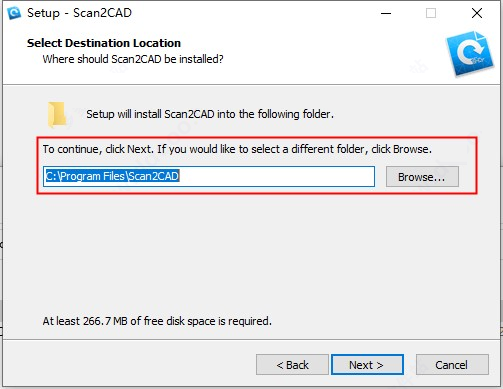503x389 pixels.
Task: Click empty space inside the destination folder field
Action: [277, 177]
